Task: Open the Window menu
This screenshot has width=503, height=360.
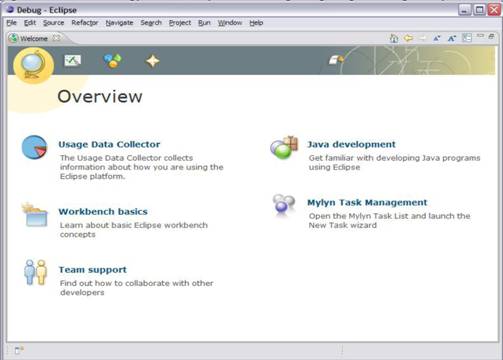Action: tap(230, 23)
